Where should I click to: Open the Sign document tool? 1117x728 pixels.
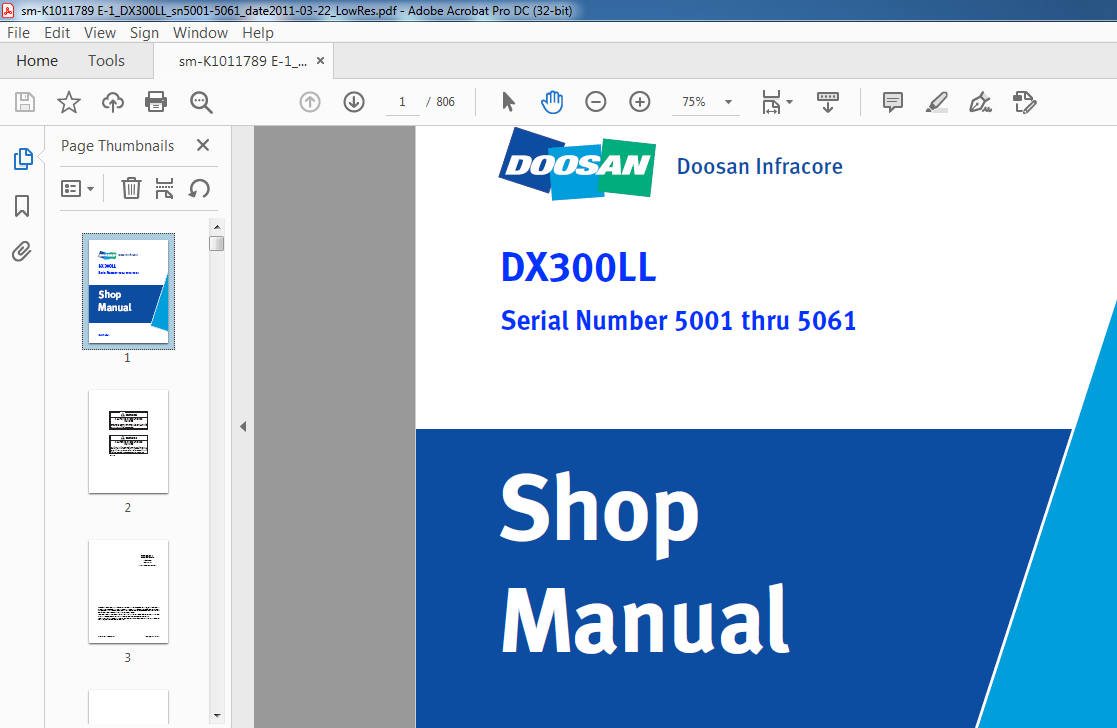pyautogui.click(x=981, y=102)
